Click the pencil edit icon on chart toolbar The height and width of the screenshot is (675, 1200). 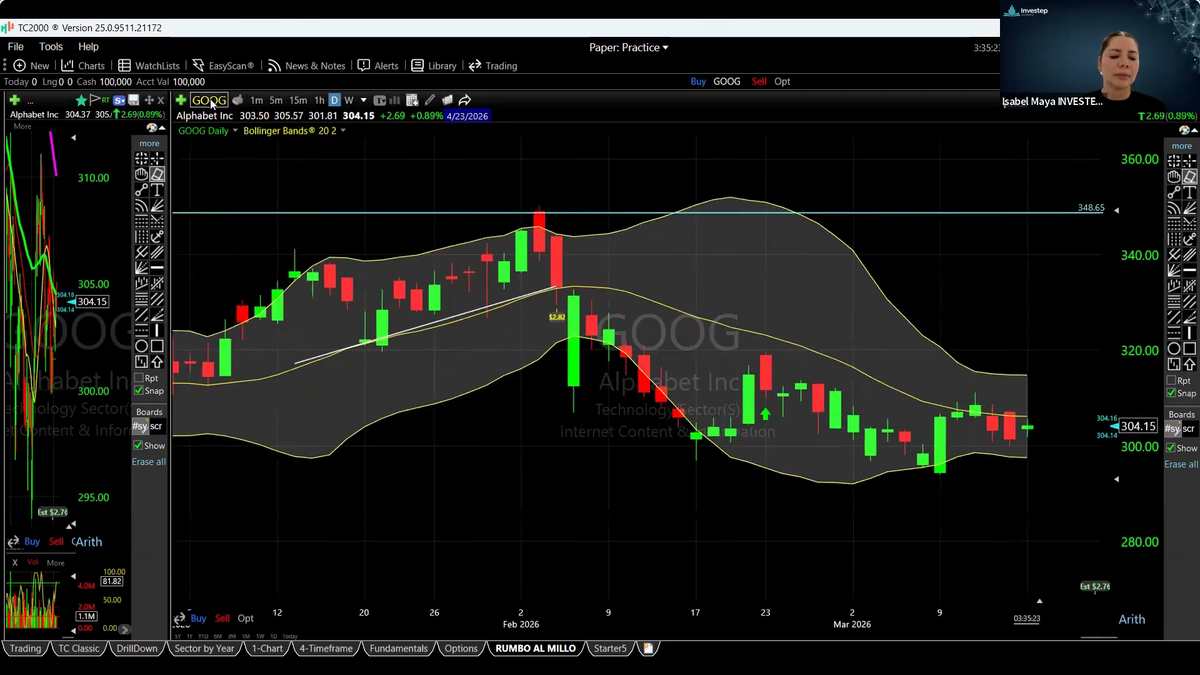pos(429,100)
